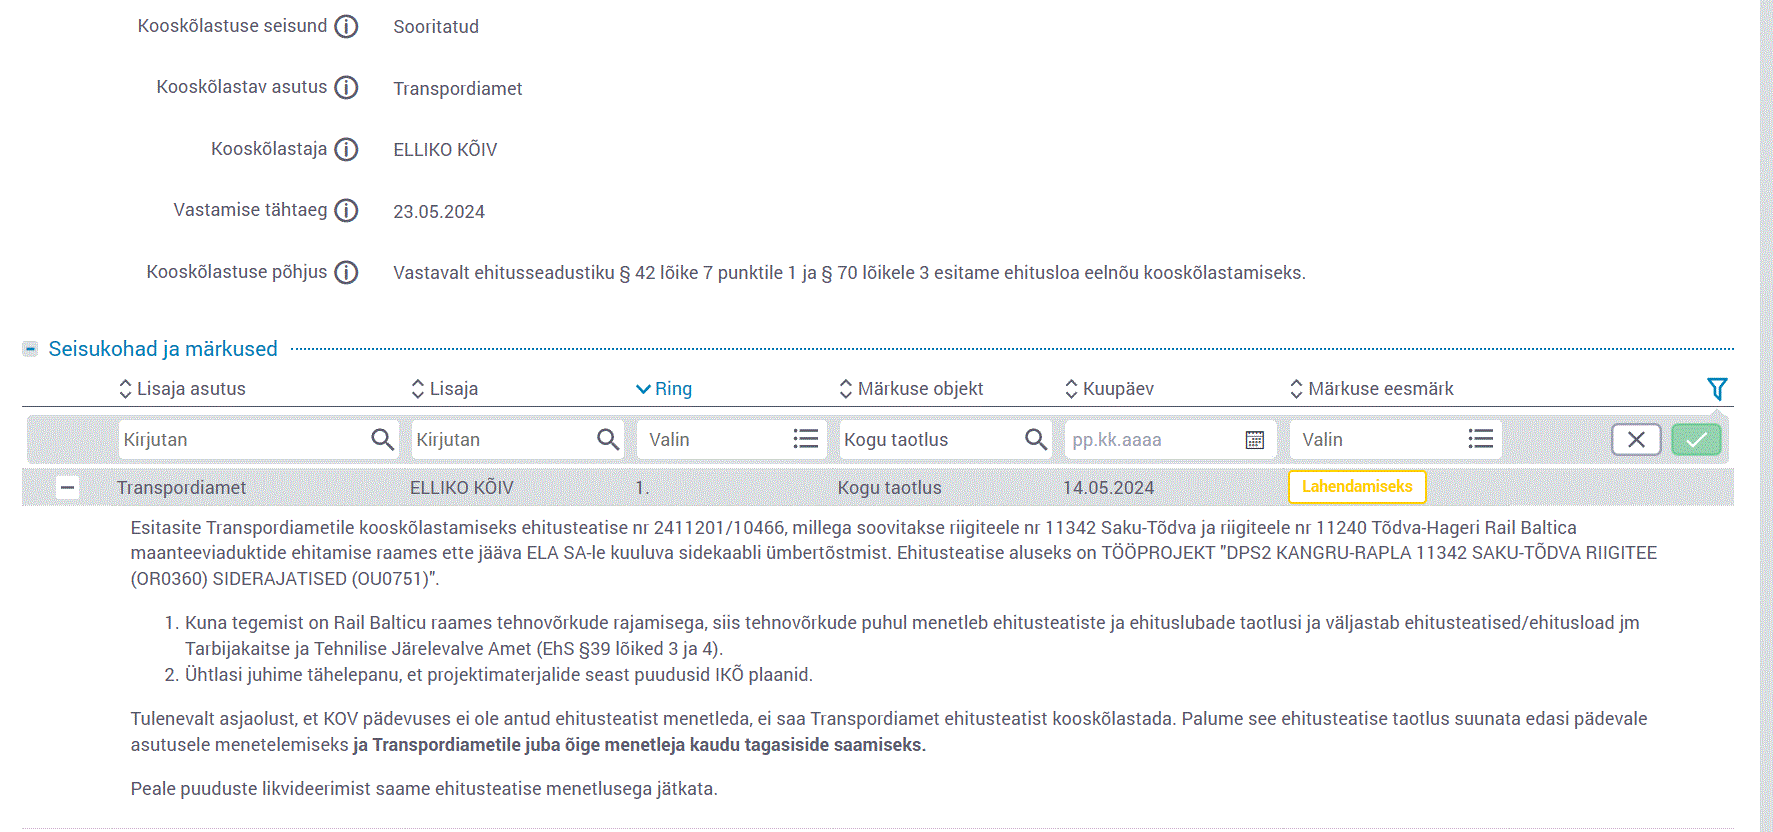Sort by Lisaja asutus column
1773x832 pixels.
(x=182, y=389)
